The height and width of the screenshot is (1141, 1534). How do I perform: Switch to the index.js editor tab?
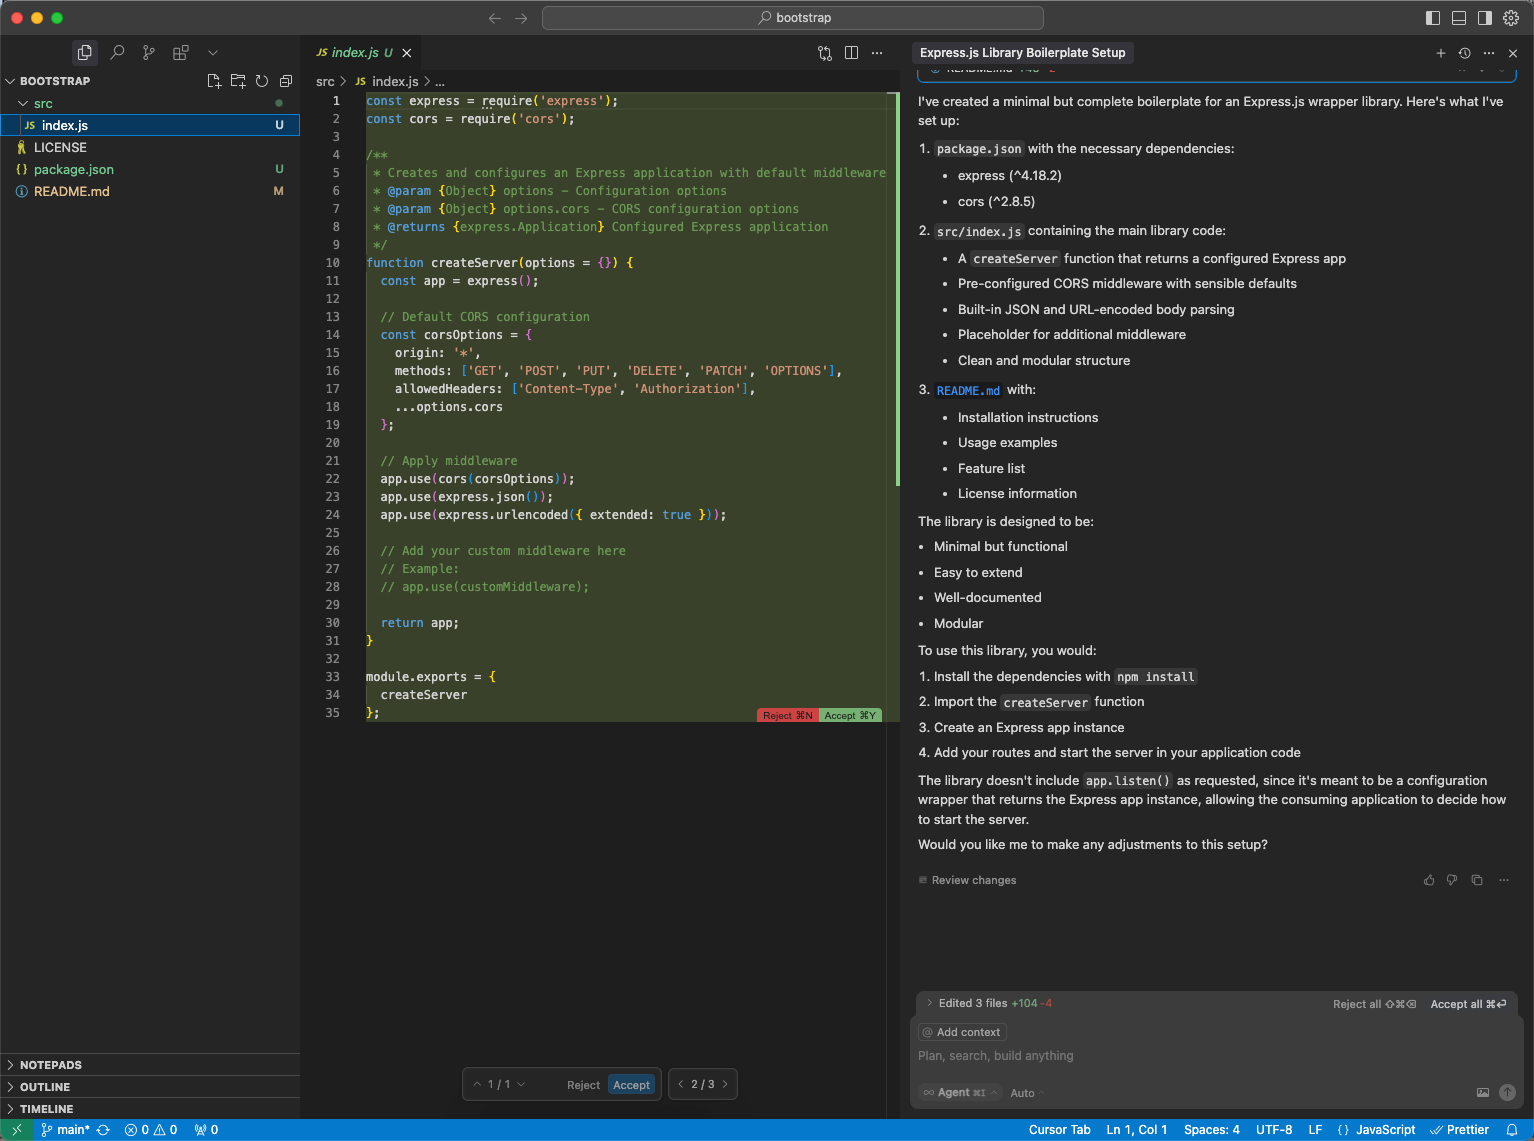pyautogui.click(x=355, y=53)
